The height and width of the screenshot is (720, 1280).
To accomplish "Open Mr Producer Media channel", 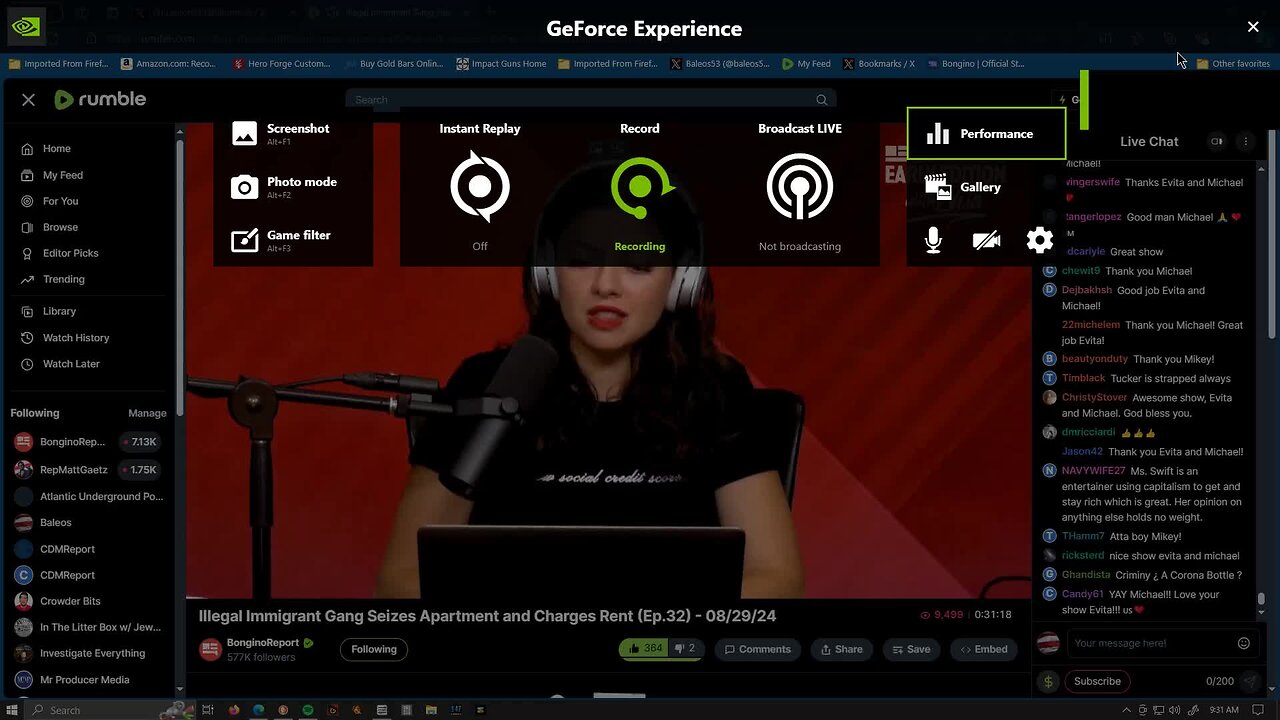I will pyautogui.click(x=72, y=680).
